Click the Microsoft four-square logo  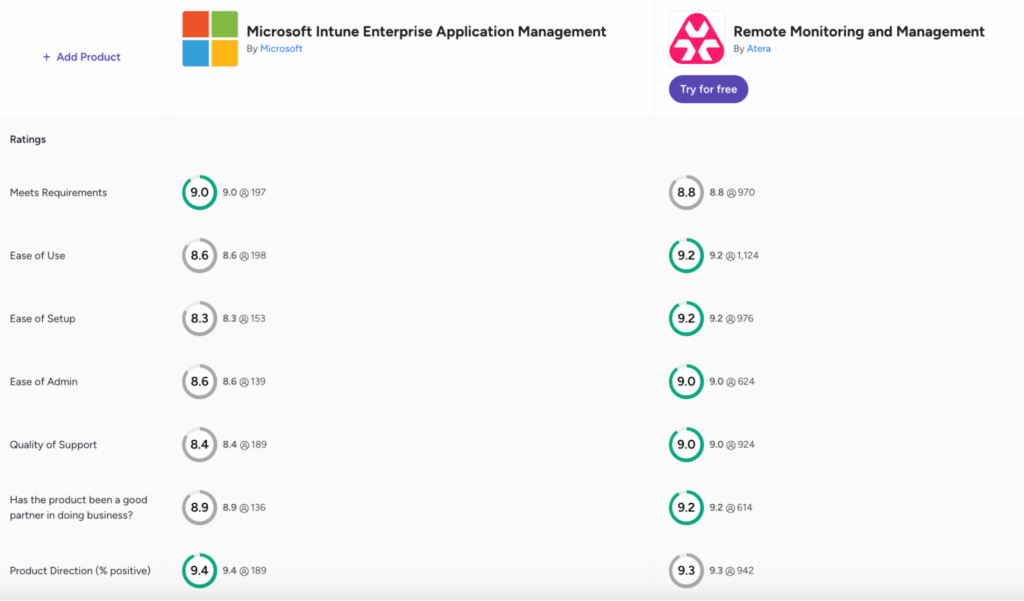click(210, 39)
